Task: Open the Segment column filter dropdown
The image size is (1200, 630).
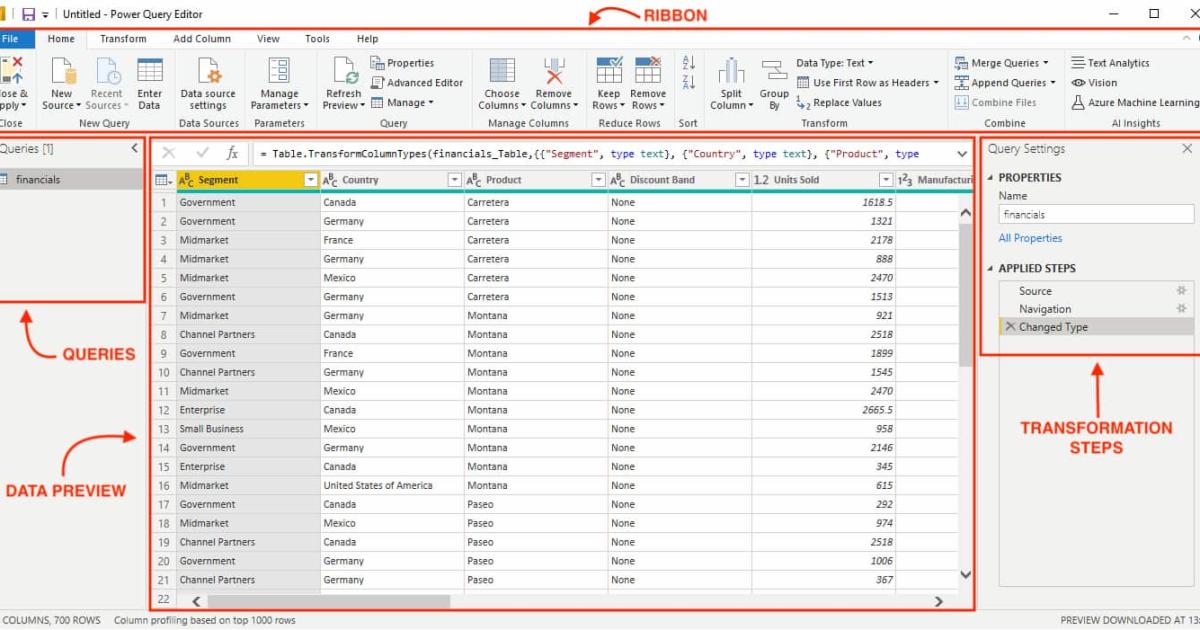Action: click(x=310, y=178)
